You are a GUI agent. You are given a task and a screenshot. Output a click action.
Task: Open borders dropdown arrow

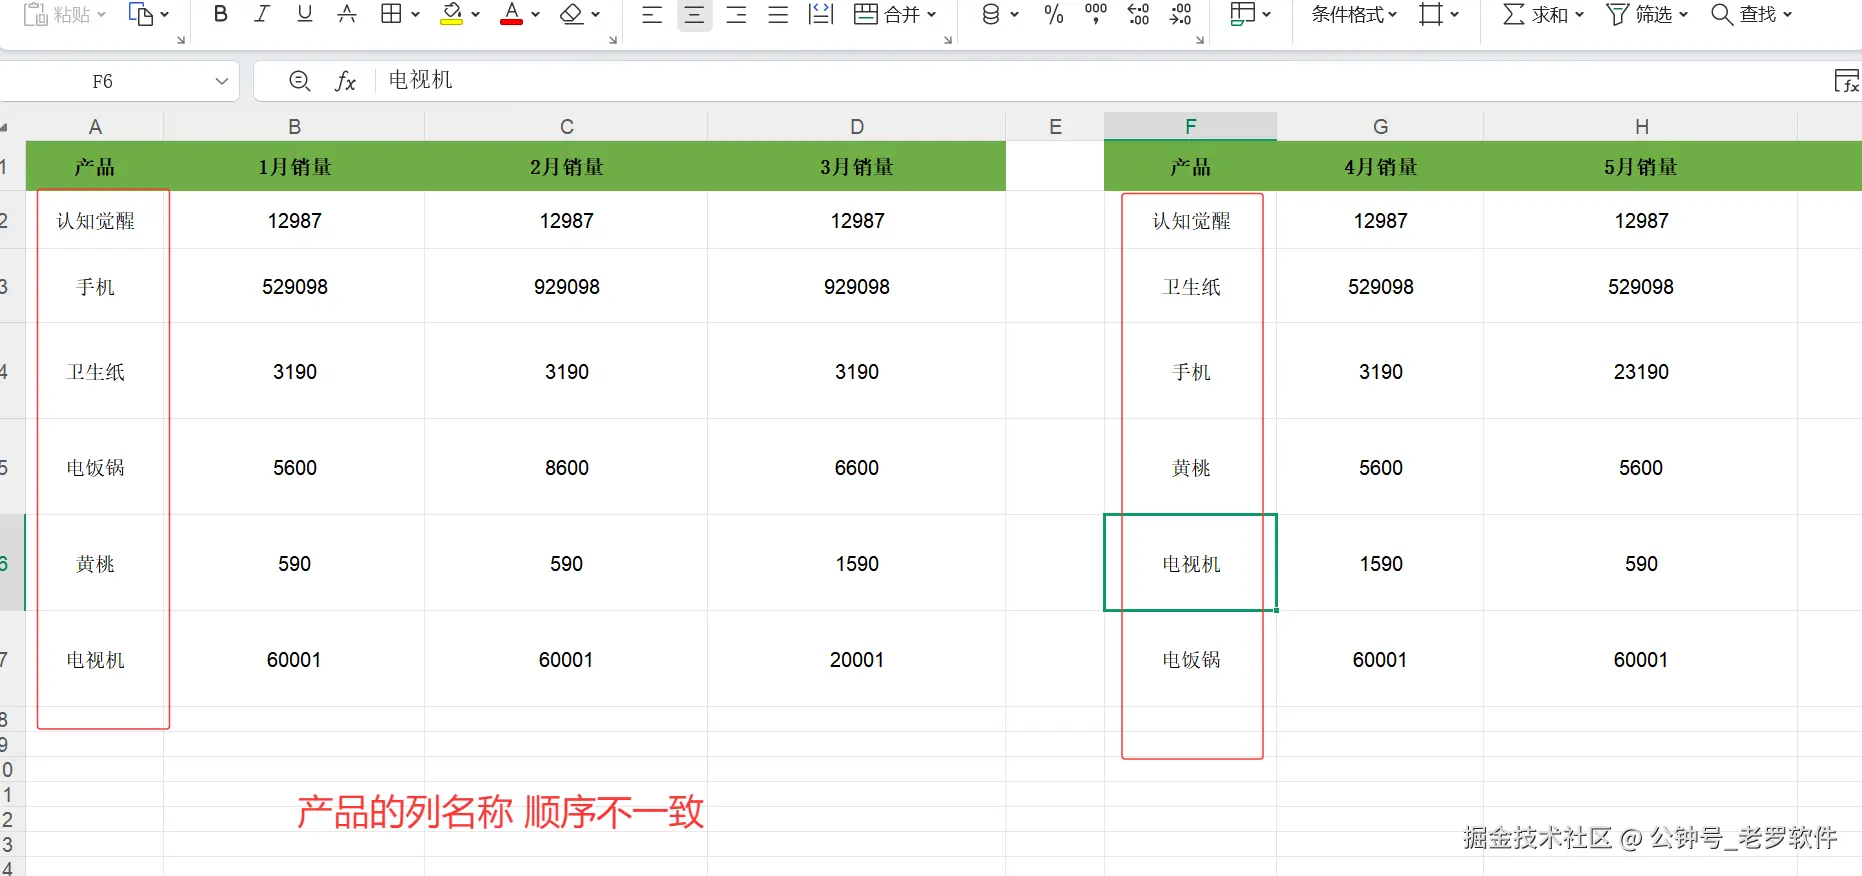(x=415, y=15)
